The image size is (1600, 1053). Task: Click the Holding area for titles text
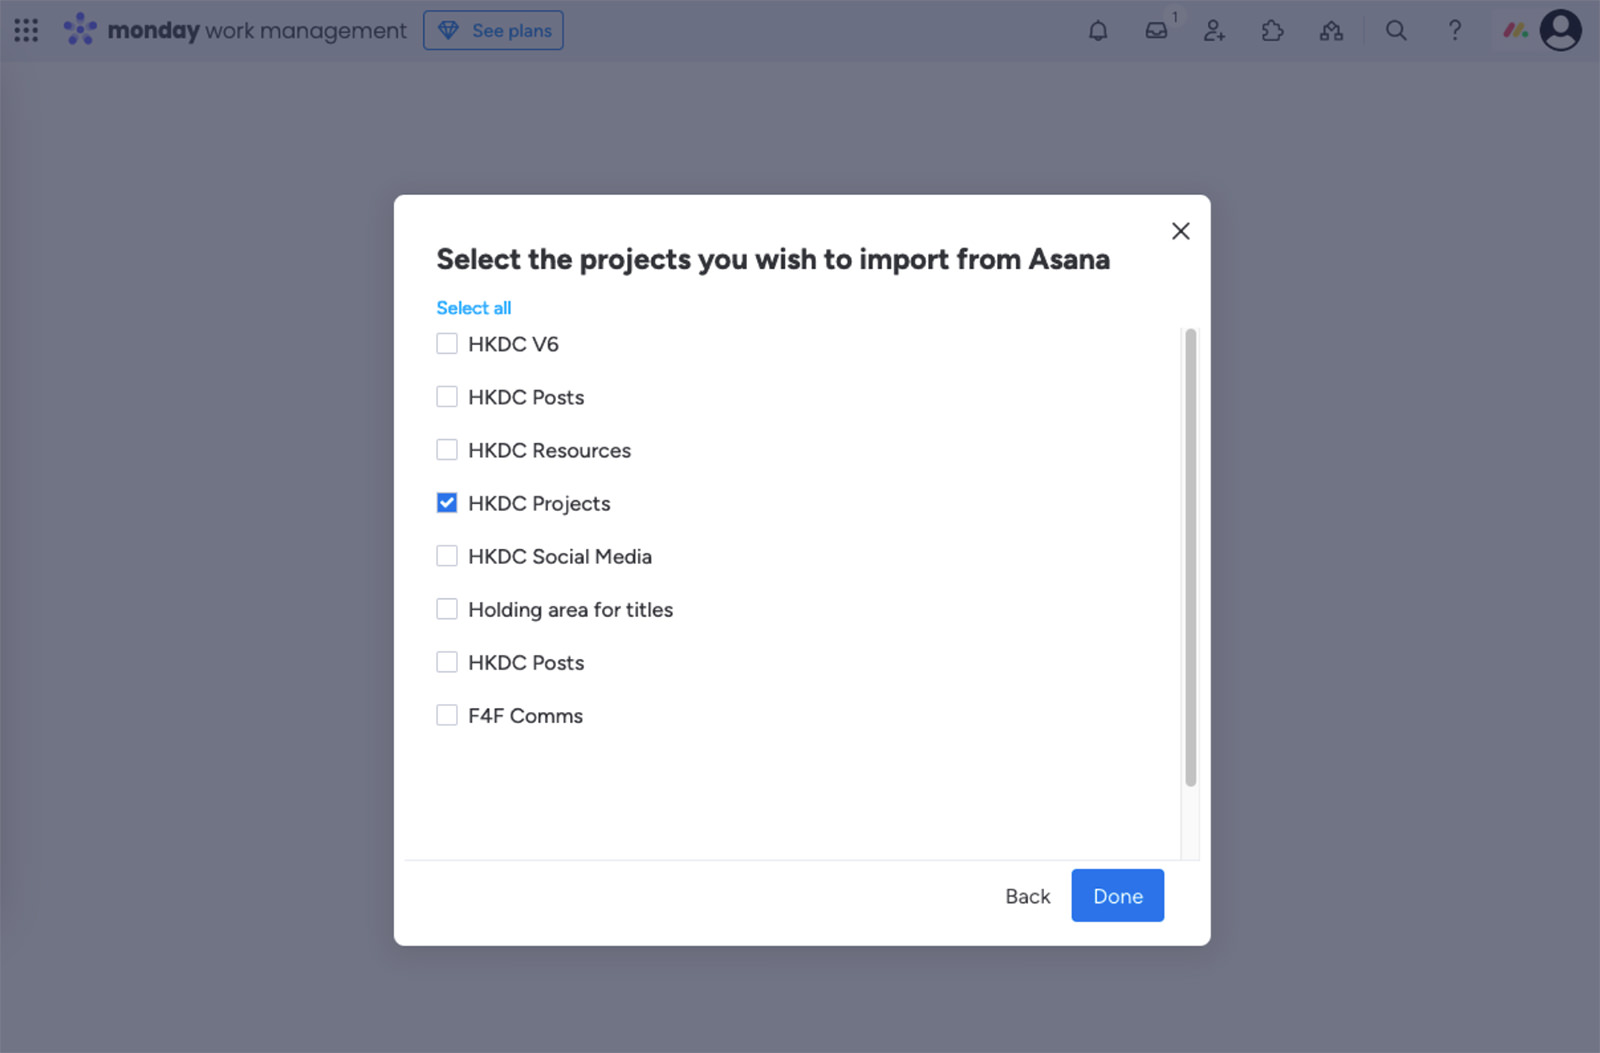pyautogui.click(x=570, y=610)
